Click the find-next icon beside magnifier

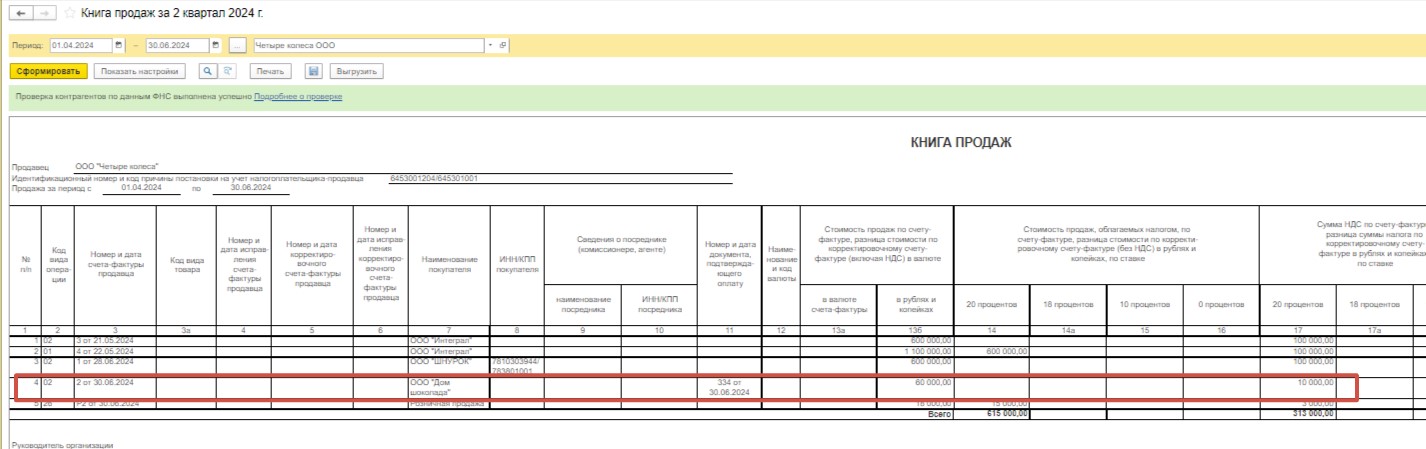coord(227,71)
